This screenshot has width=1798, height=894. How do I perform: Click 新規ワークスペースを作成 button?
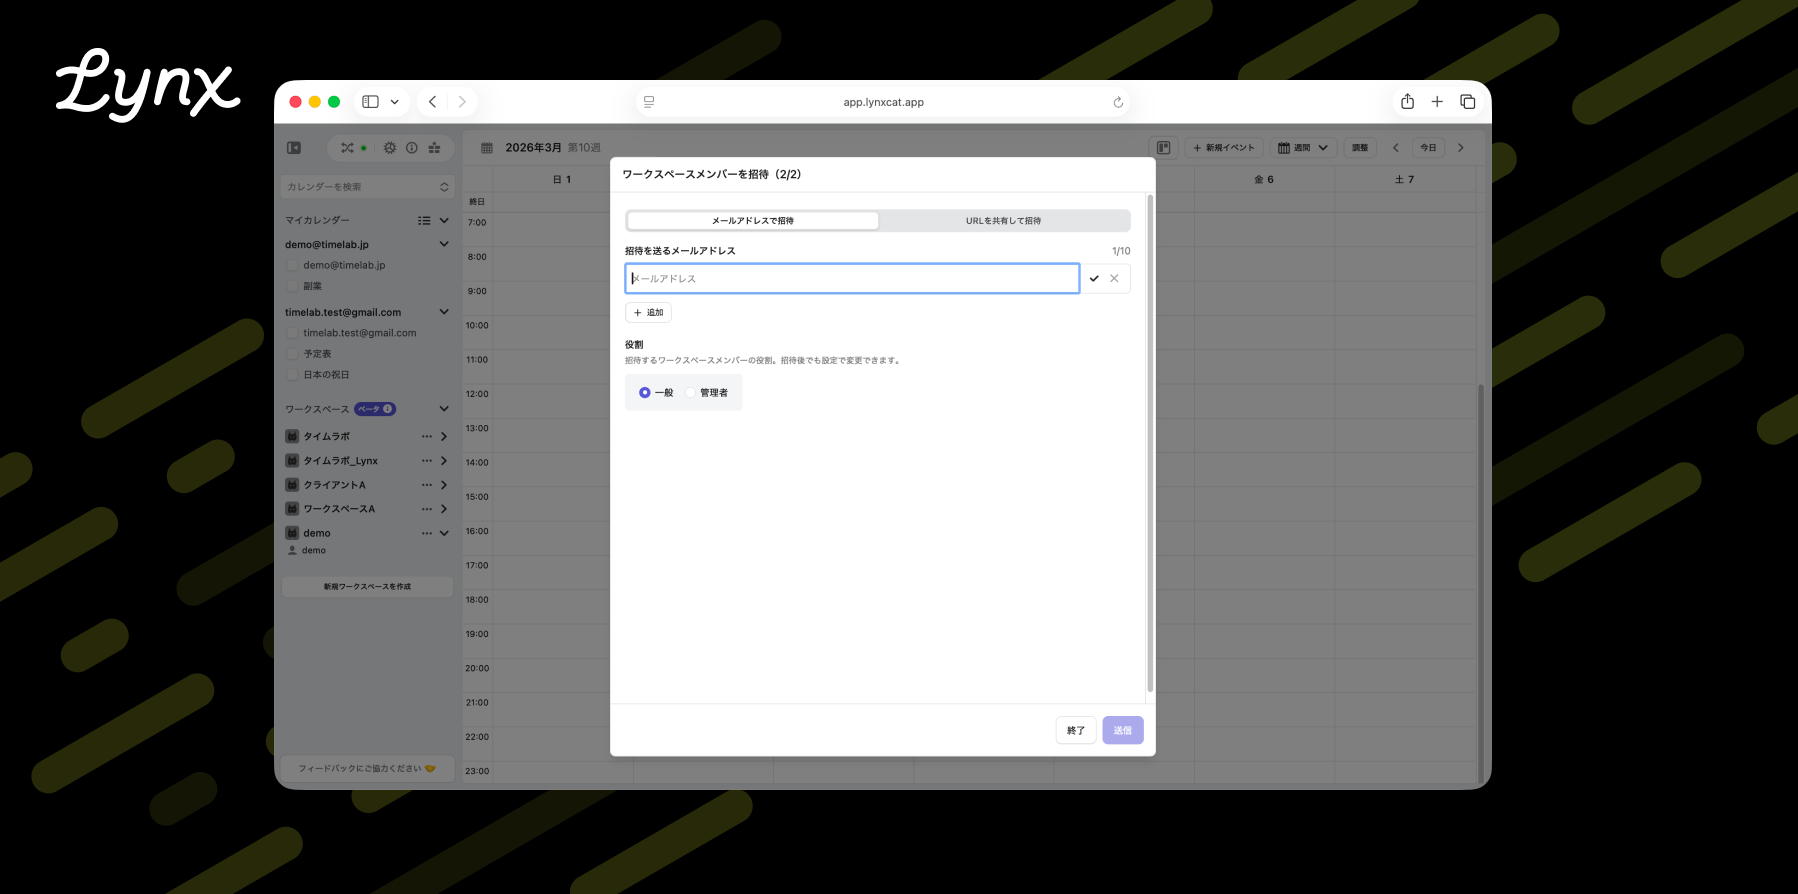coord(367,587)
